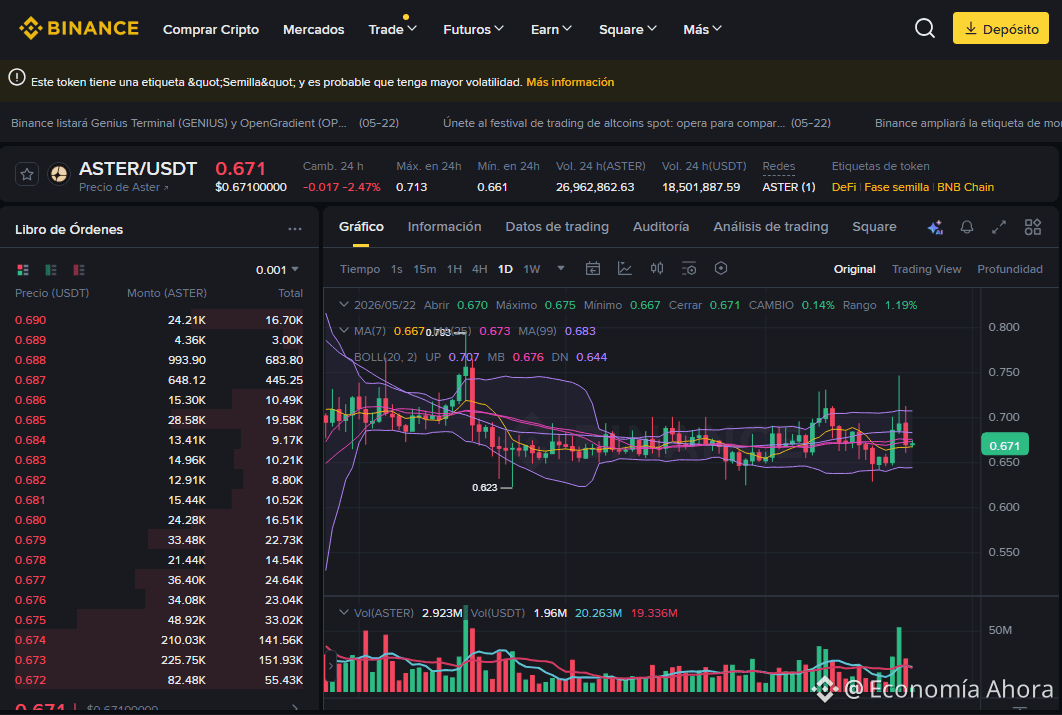Click the Depósito button
Viewport: 1062px width, 715px height.
(x=1000, y=28)
